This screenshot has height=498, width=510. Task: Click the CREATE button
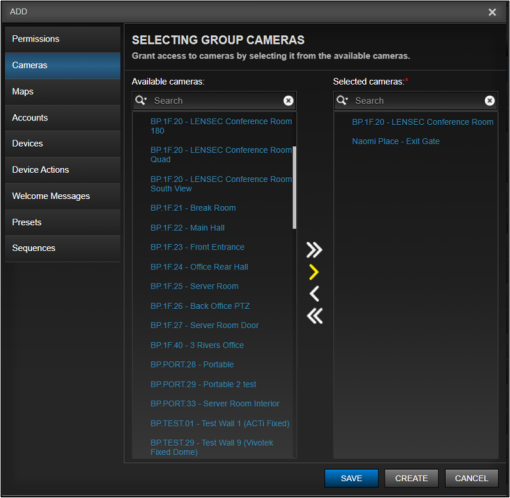tap(411, 478)
